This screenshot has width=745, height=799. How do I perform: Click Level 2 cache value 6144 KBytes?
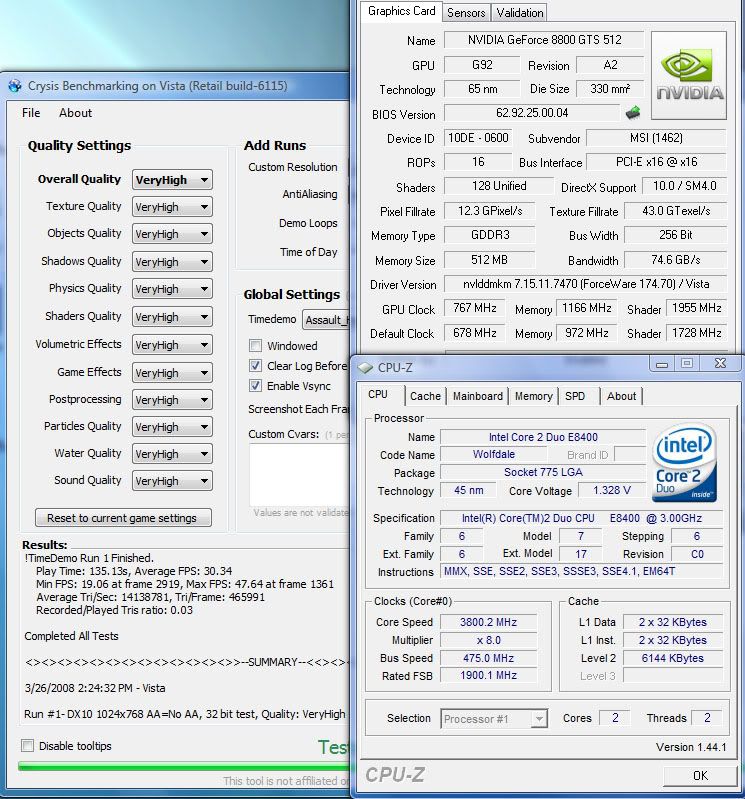click(673, 658)
